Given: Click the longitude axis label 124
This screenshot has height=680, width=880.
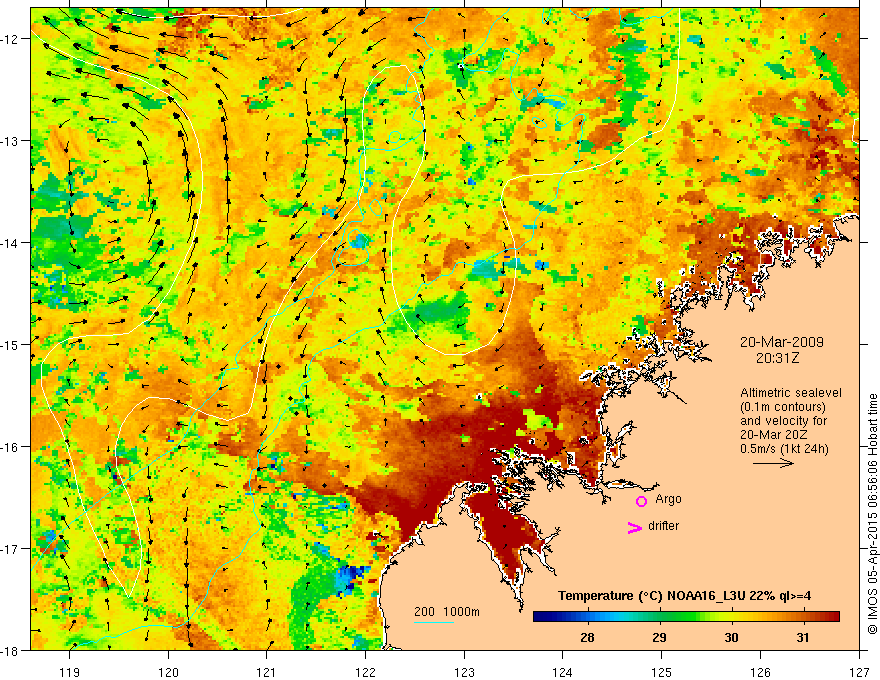Looking at the screenshot, I should coord(563,672).
